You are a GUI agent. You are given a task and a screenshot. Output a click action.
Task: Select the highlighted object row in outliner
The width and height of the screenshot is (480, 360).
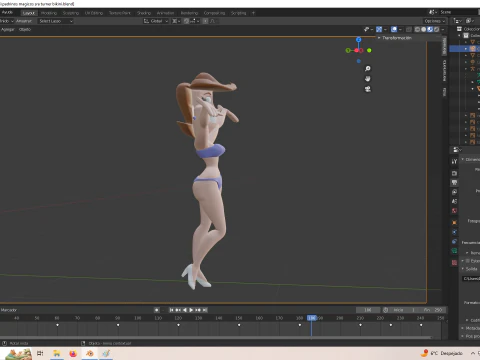[x=465, y=49]
